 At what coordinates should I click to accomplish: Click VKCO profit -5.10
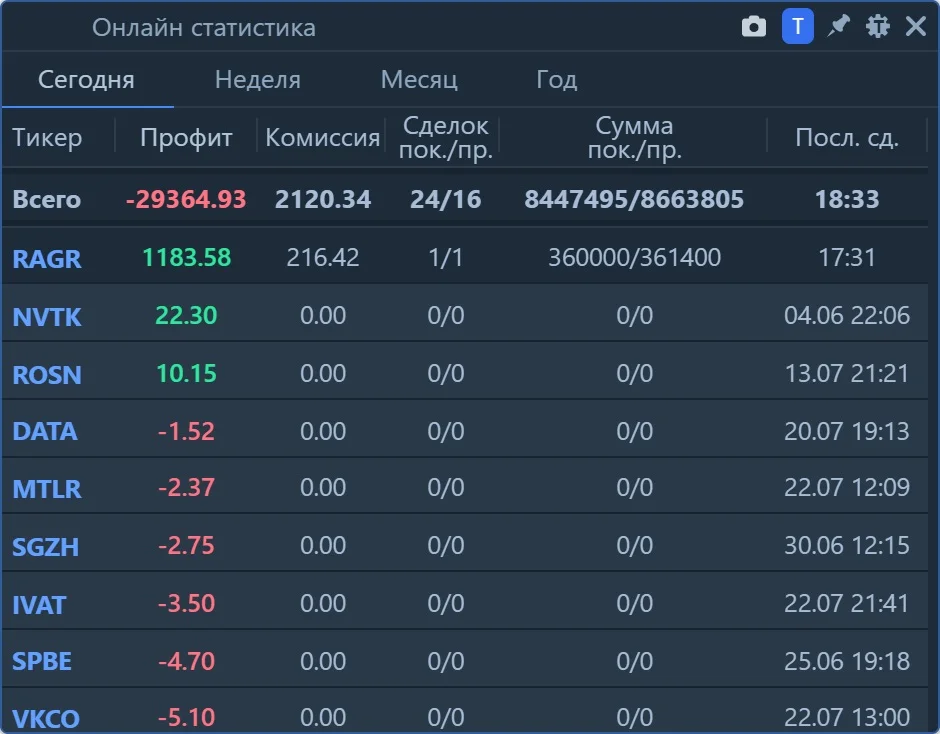point(186,717)
